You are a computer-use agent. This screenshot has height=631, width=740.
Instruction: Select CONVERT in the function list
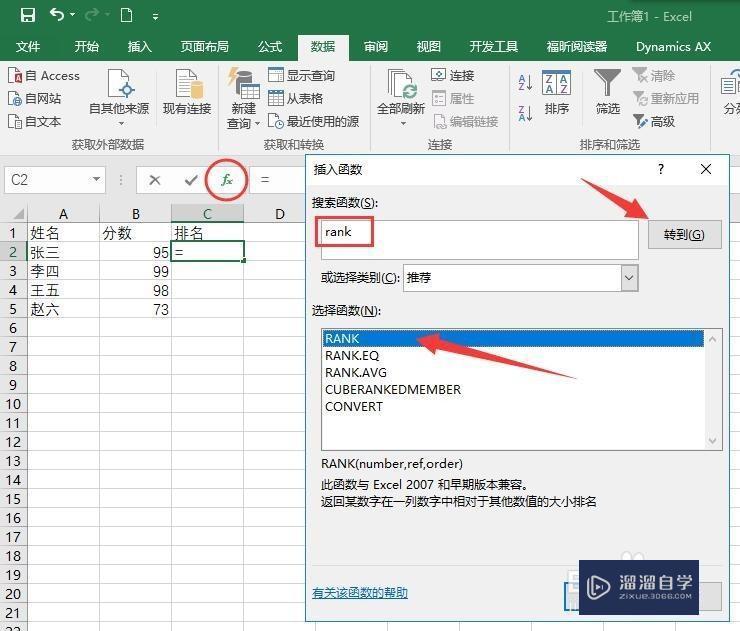point(513,406)
